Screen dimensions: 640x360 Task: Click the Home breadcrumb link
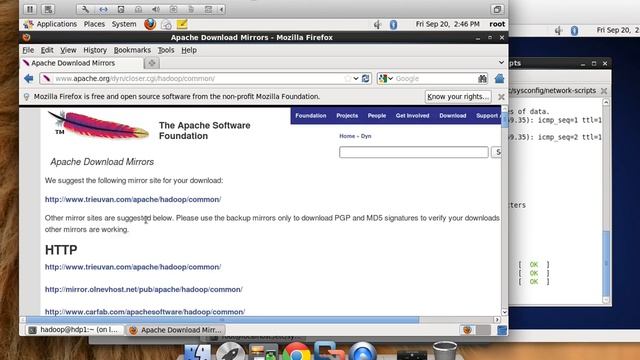point(347,136)
